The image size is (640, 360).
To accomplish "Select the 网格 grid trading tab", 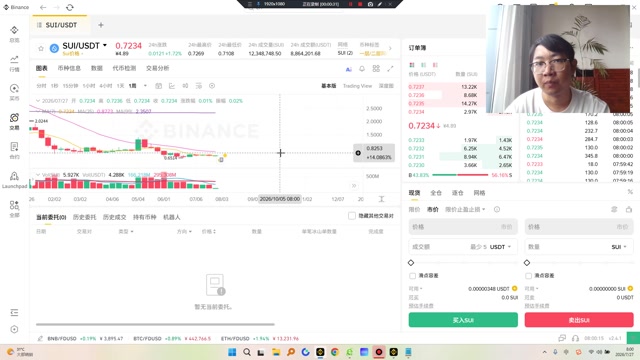I will 479,193.
